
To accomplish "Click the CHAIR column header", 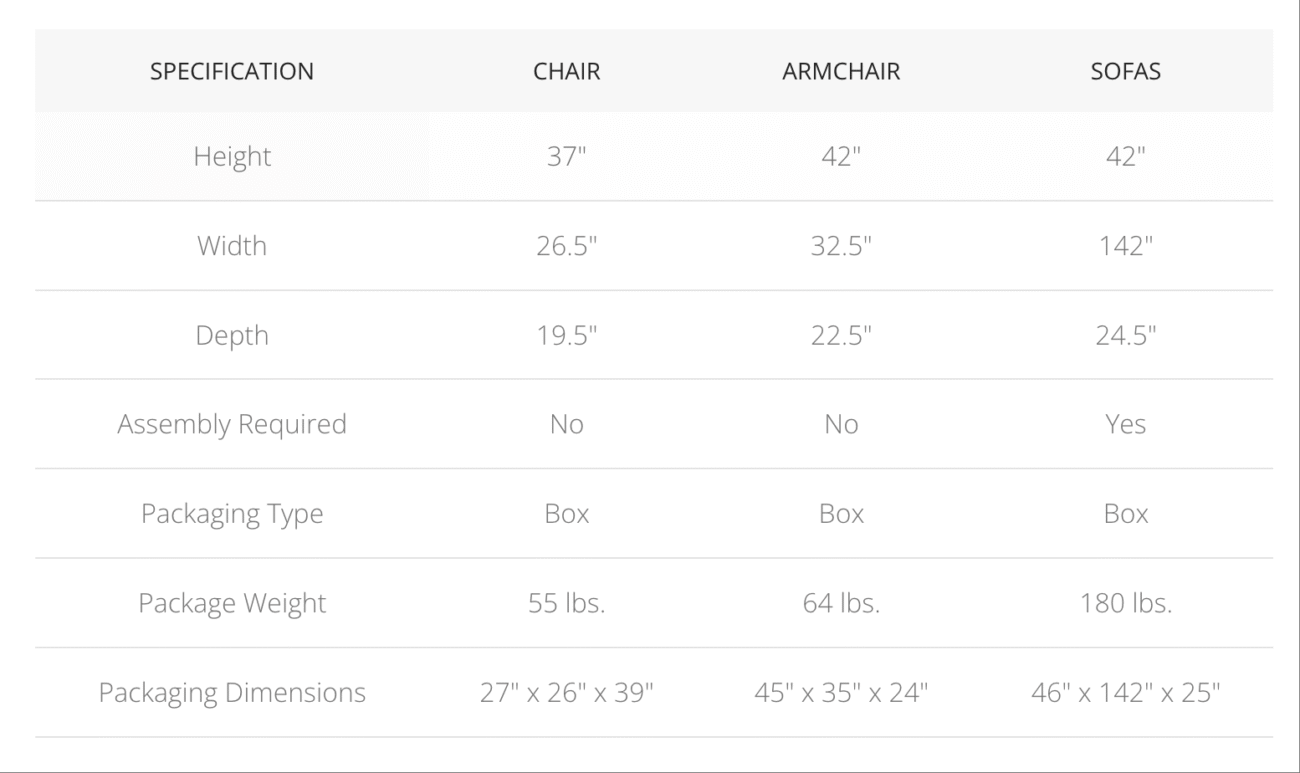I will (566, 72).
